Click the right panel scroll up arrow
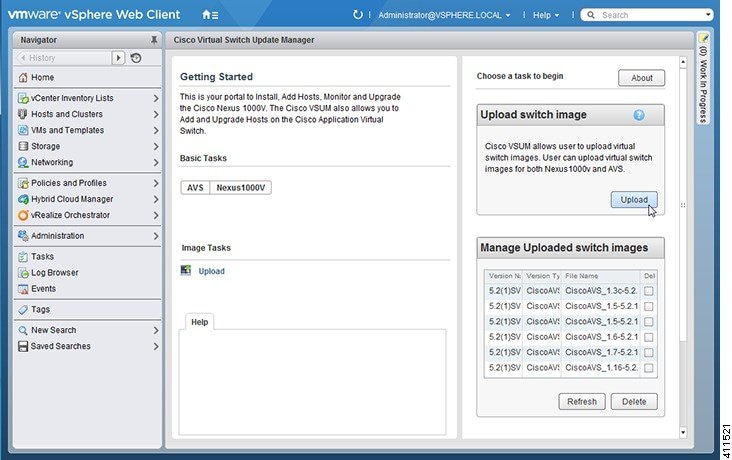The width and height of the screenshot is (732, 460). tap(683, 62)
